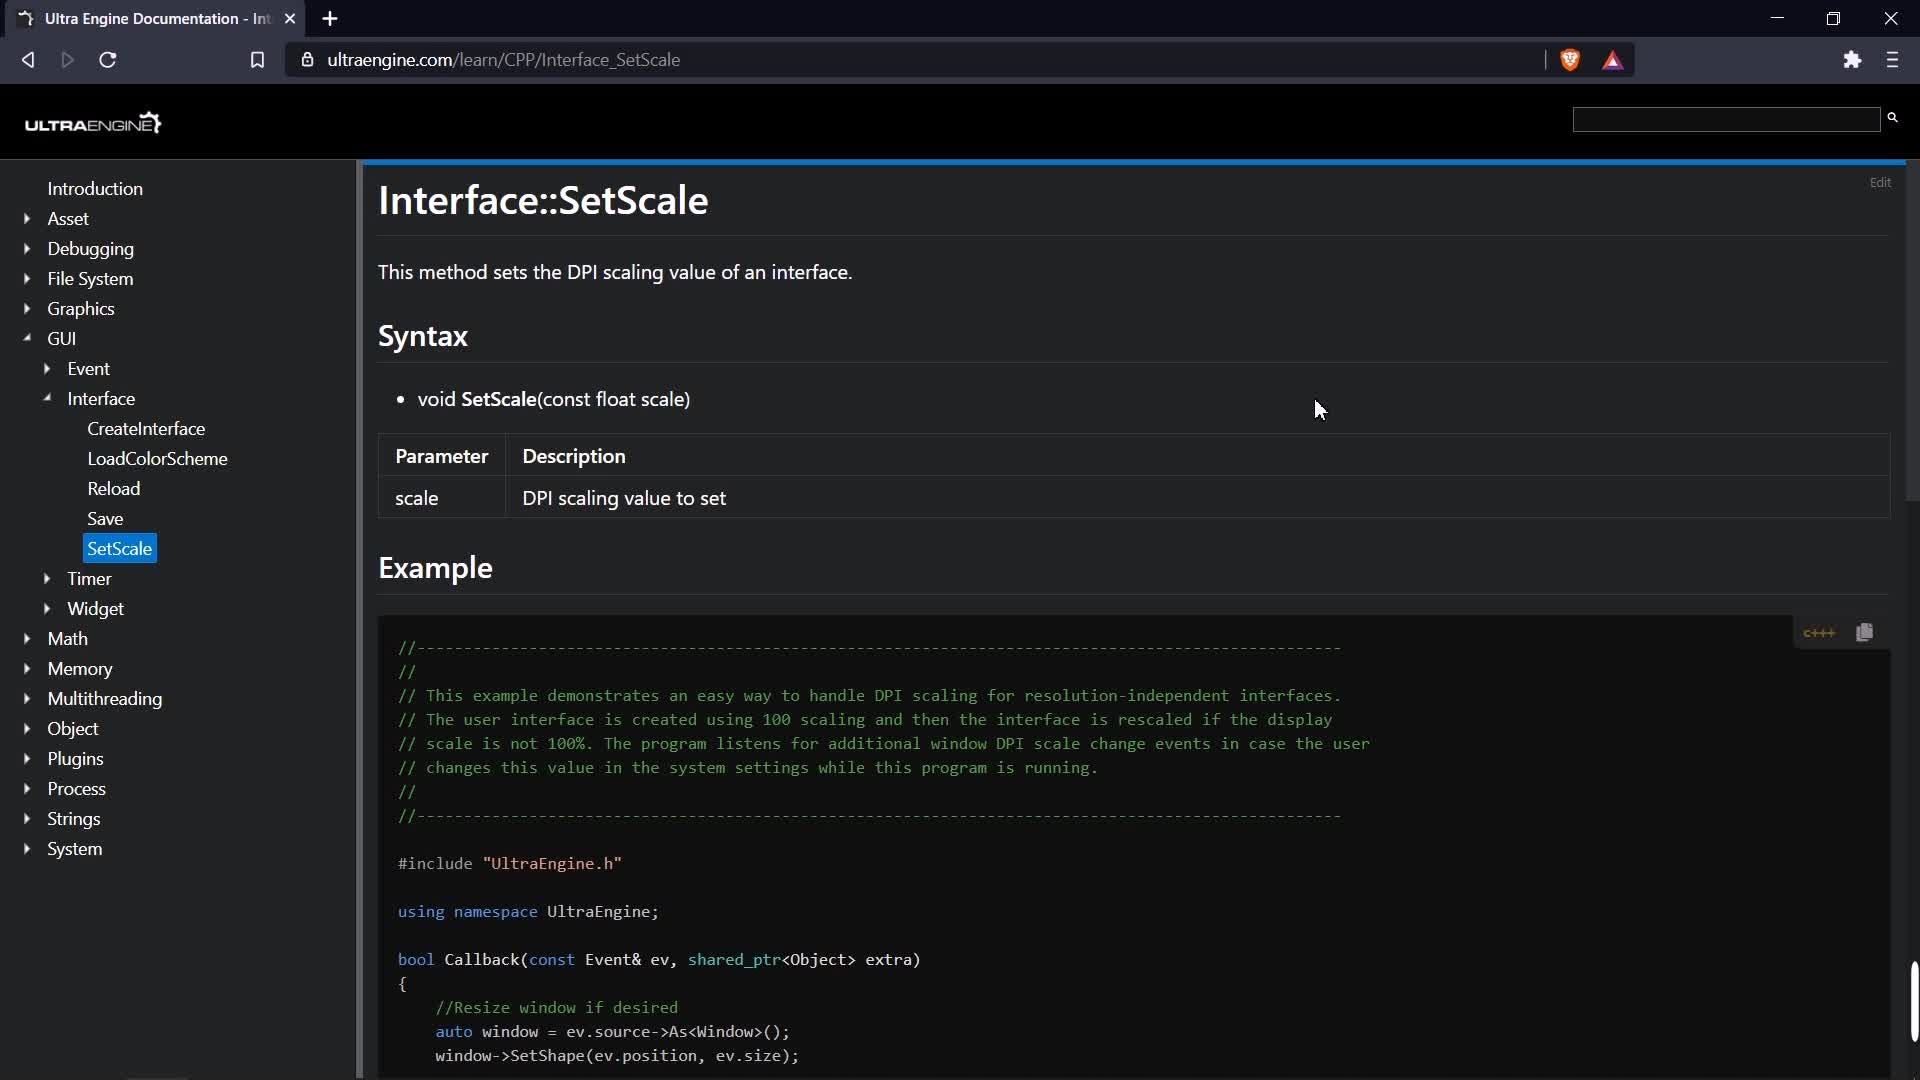Screen dimensions: 1920x1080
Task: Click the Brave Rewards triangle icon
Action: [1613, 61]
